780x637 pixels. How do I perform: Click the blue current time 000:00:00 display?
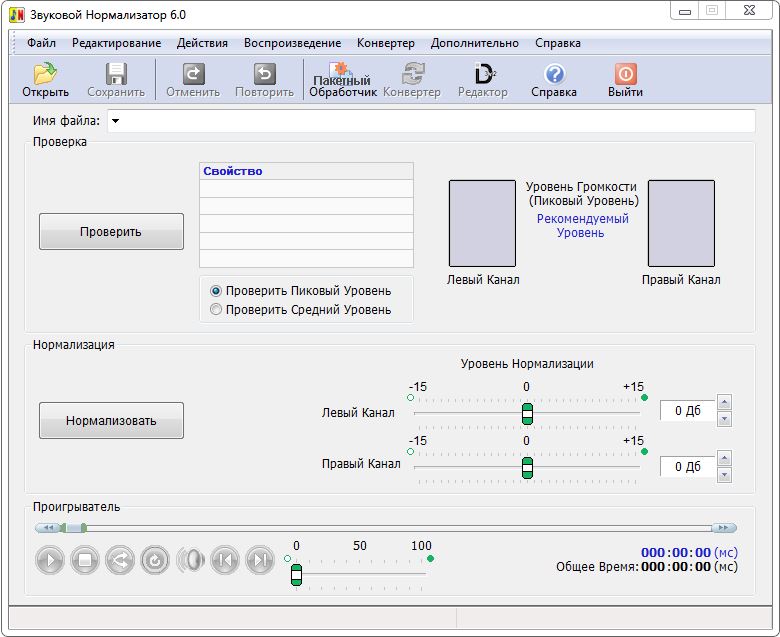676,552
